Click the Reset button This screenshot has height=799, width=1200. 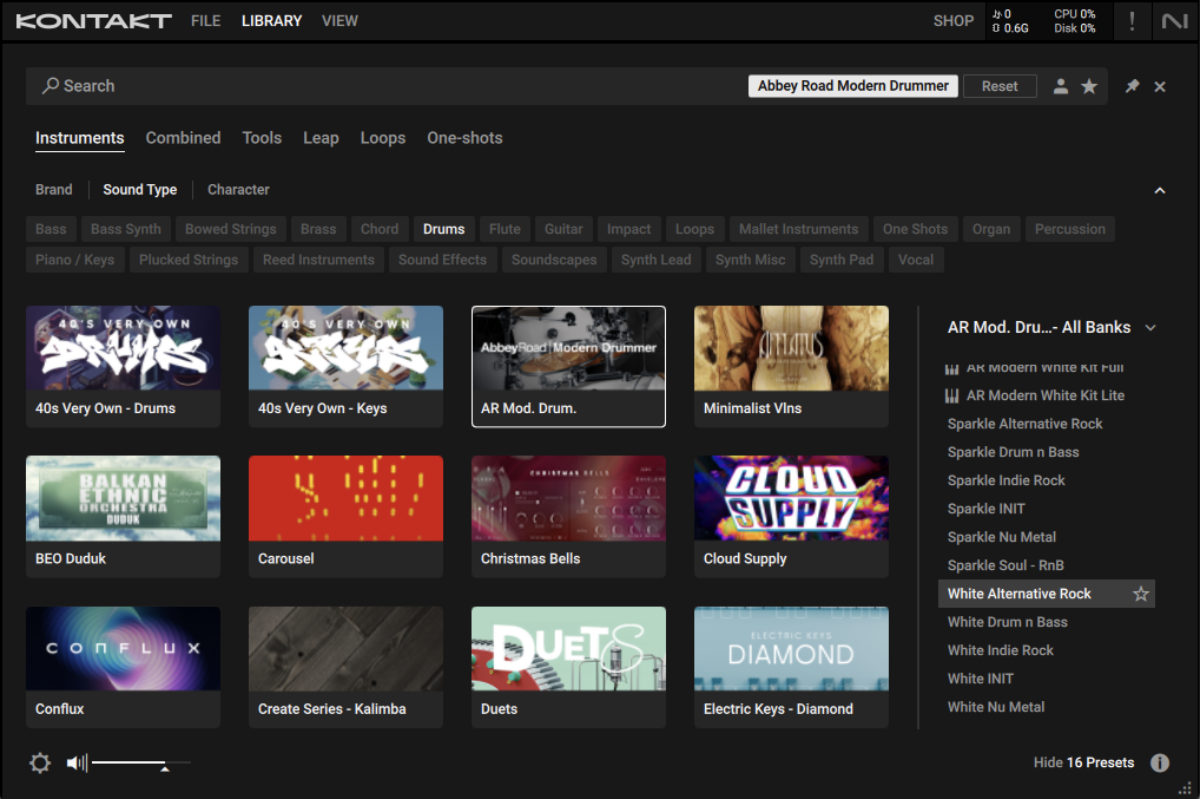point(1000,86)
